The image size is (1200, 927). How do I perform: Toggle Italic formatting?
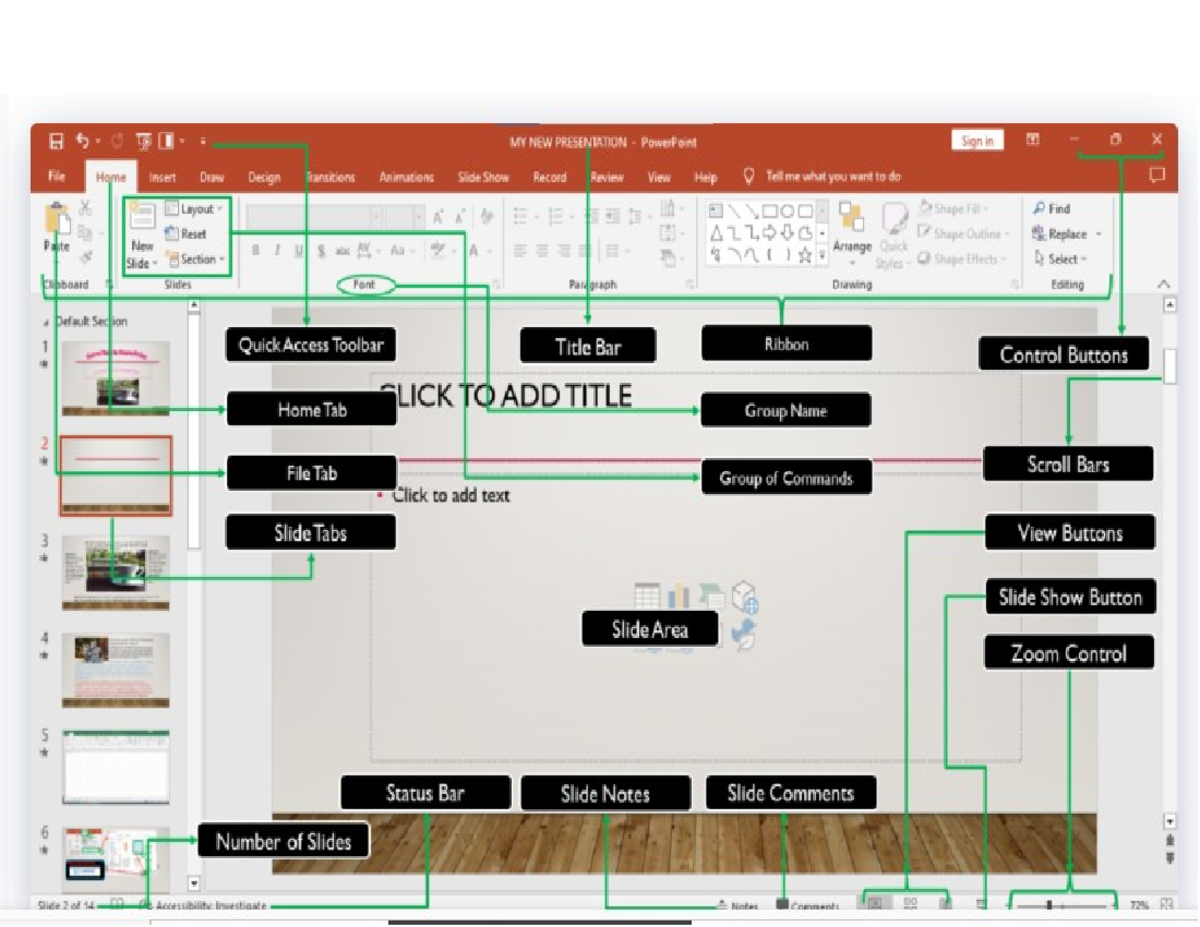[x=275, y=251]
